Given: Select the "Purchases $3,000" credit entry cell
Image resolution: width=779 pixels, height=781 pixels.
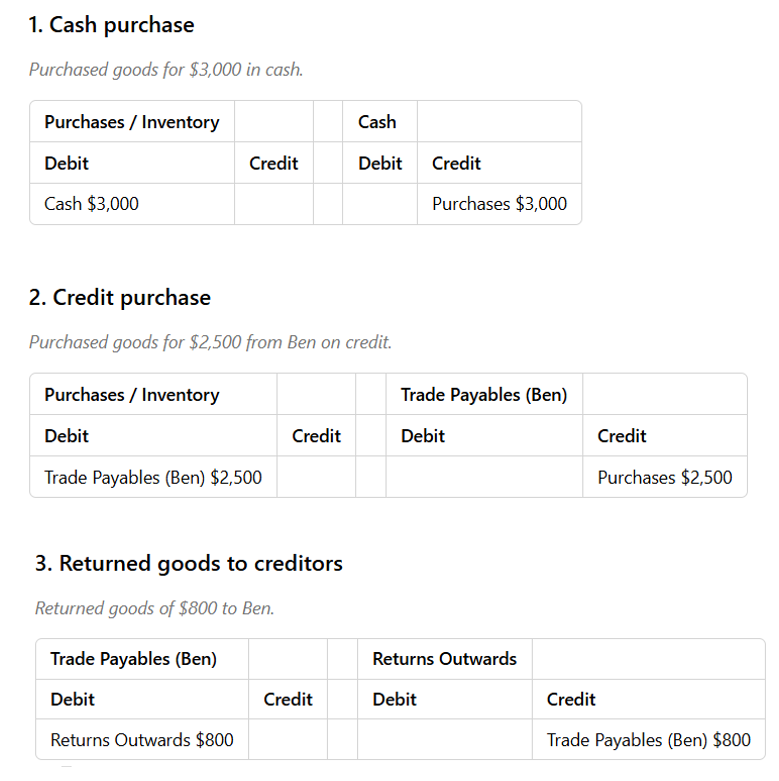Looking at the screenshot, I should click(x=499, y=204).
